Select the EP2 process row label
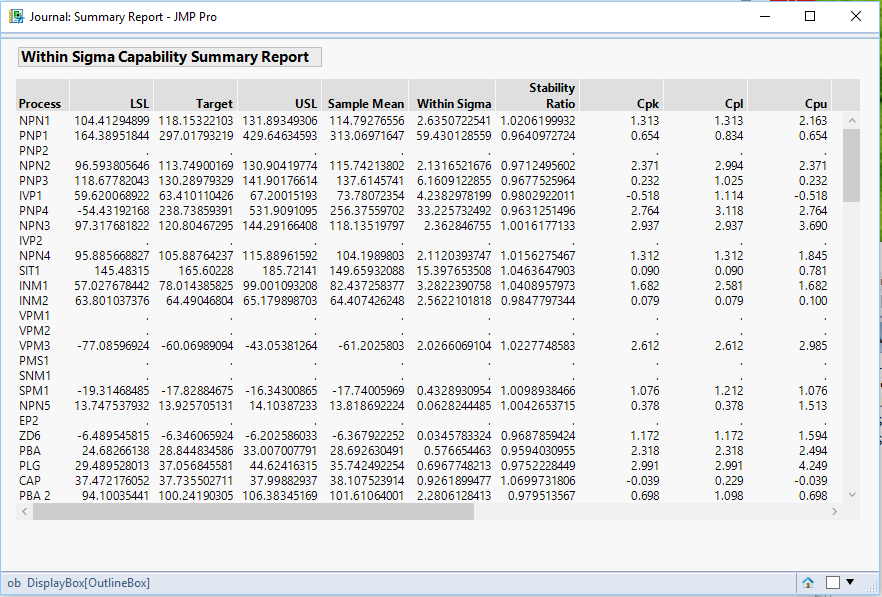Viewport: 882px width, 597px height. pyautogui.click(x=28, y=421)
